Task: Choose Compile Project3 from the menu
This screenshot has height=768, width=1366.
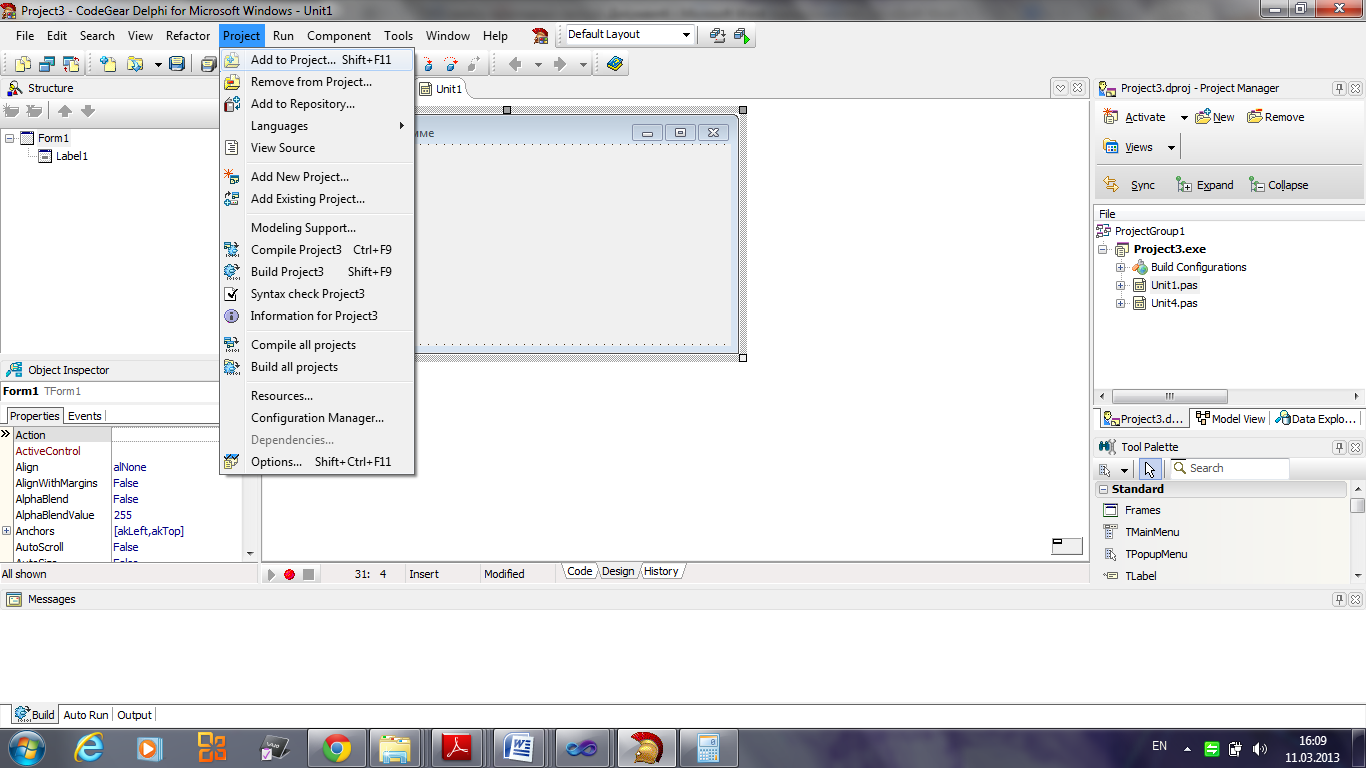Action: pyautogui.click(x=317, y=250)
